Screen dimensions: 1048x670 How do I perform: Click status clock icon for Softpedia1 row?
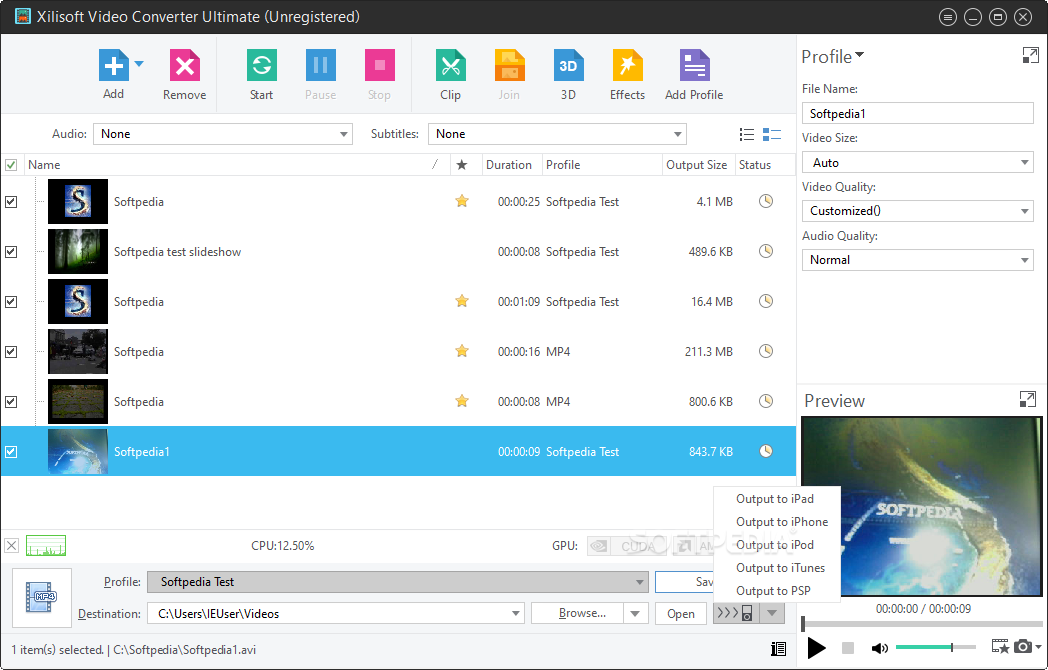point(766,451)
